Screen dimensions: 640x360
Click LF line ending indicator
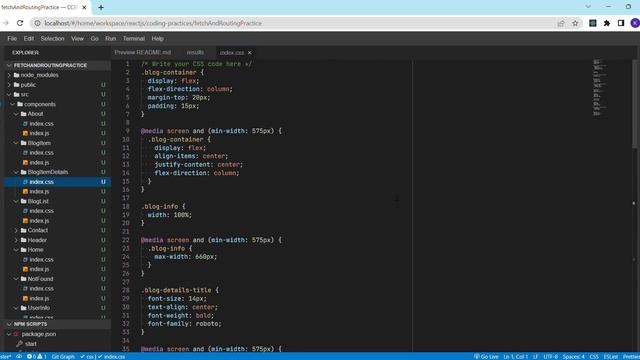[536, 356]
